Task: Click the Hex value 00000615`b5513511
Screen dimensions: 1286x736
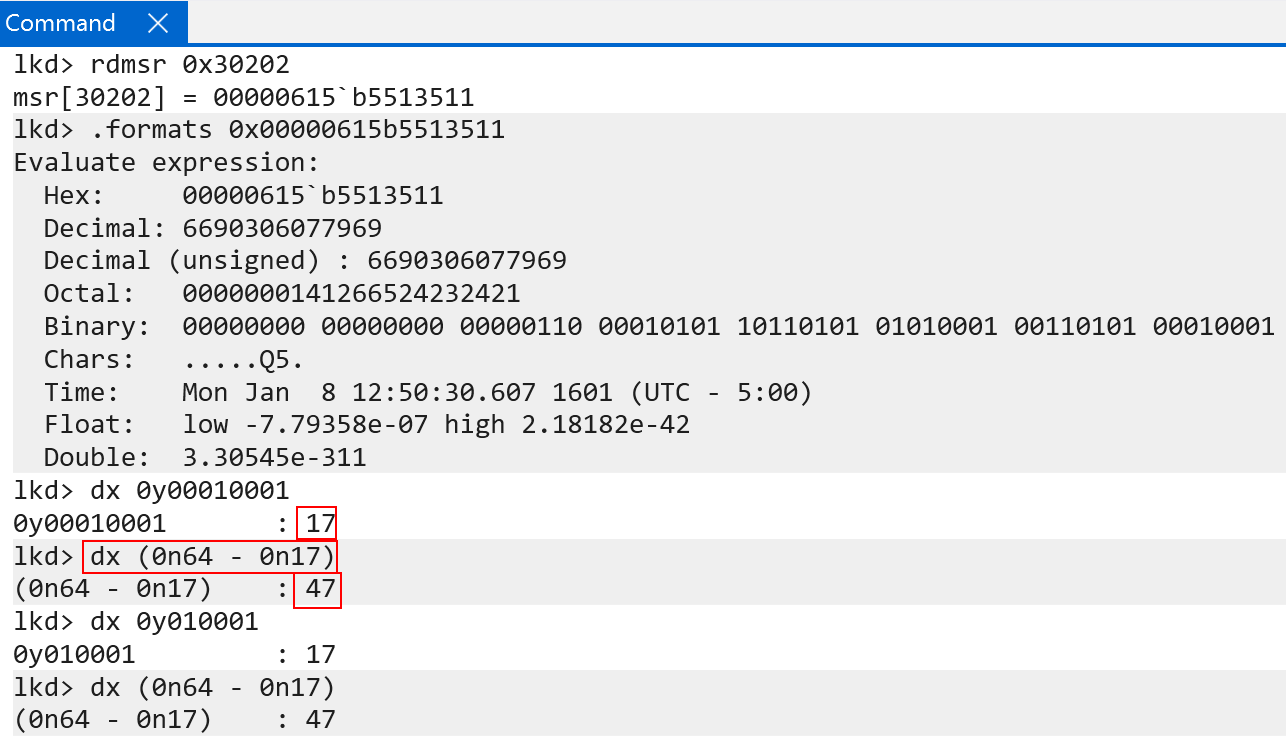Action: pyautogui.click(x=312, y=195)
